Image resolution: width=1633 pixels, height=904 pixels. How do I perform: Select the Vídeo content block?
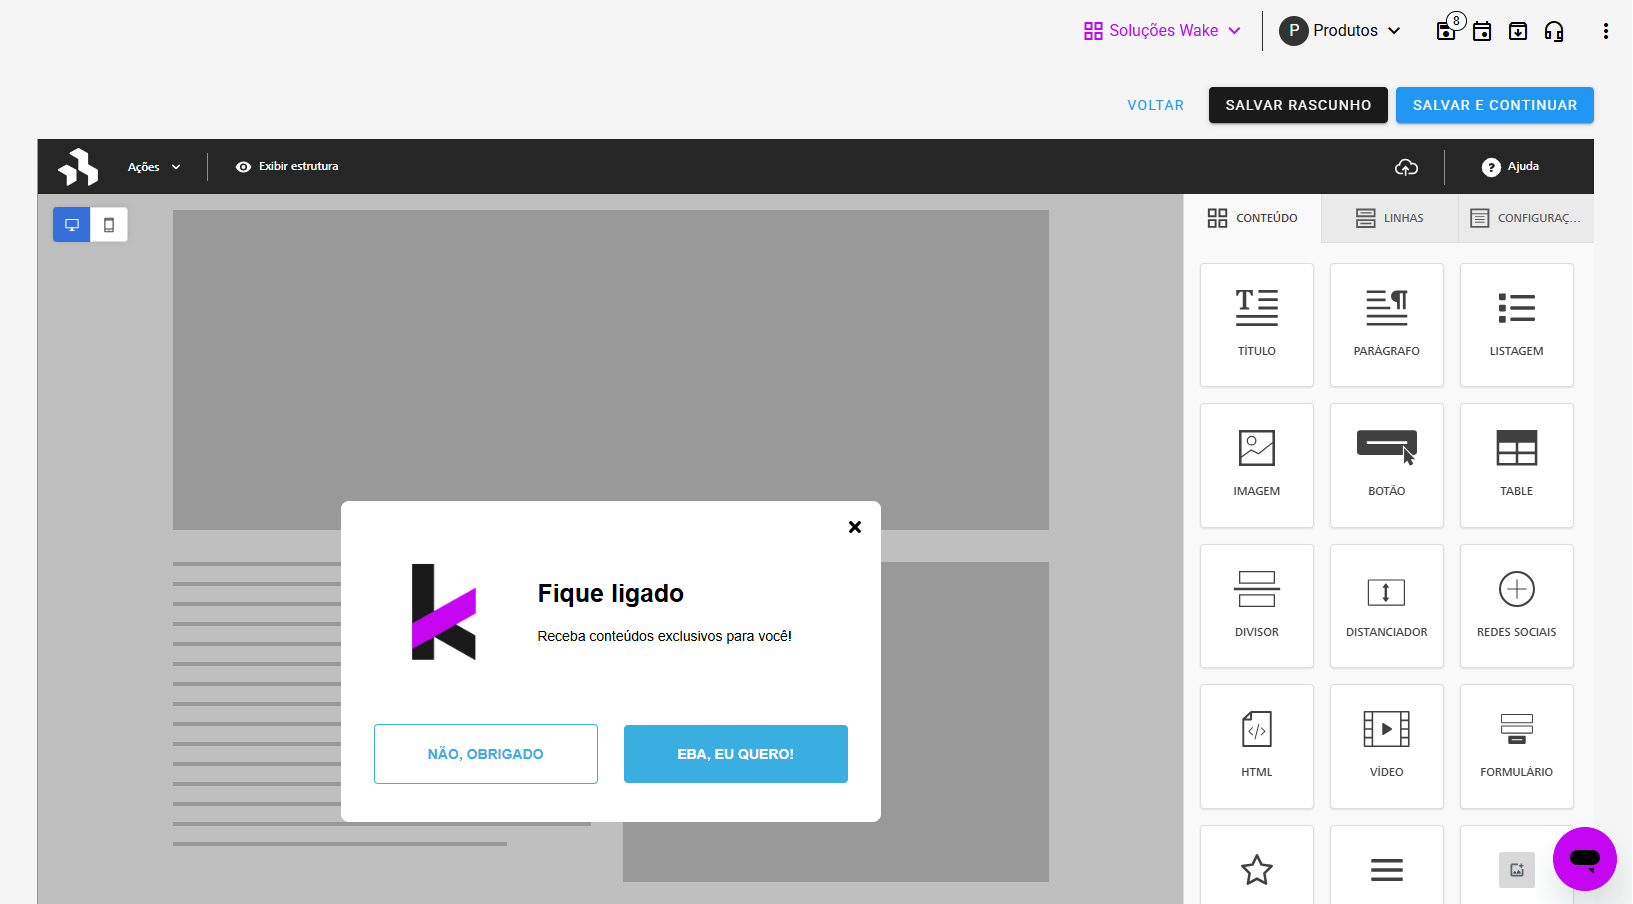pos(1386,745)
